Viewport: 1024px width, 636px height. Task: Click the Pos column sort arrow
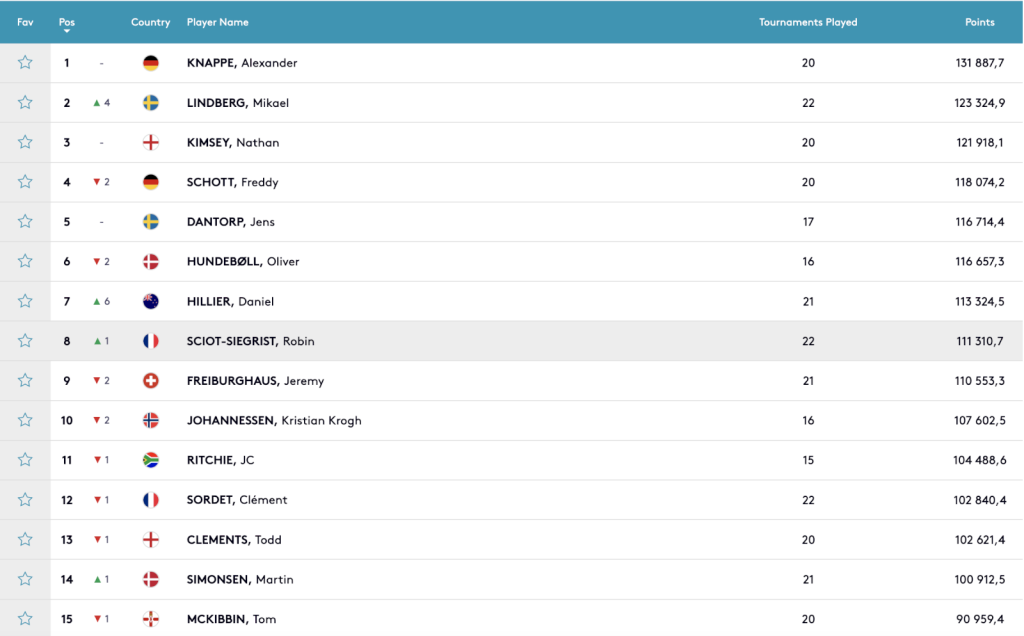pos(66,31)
